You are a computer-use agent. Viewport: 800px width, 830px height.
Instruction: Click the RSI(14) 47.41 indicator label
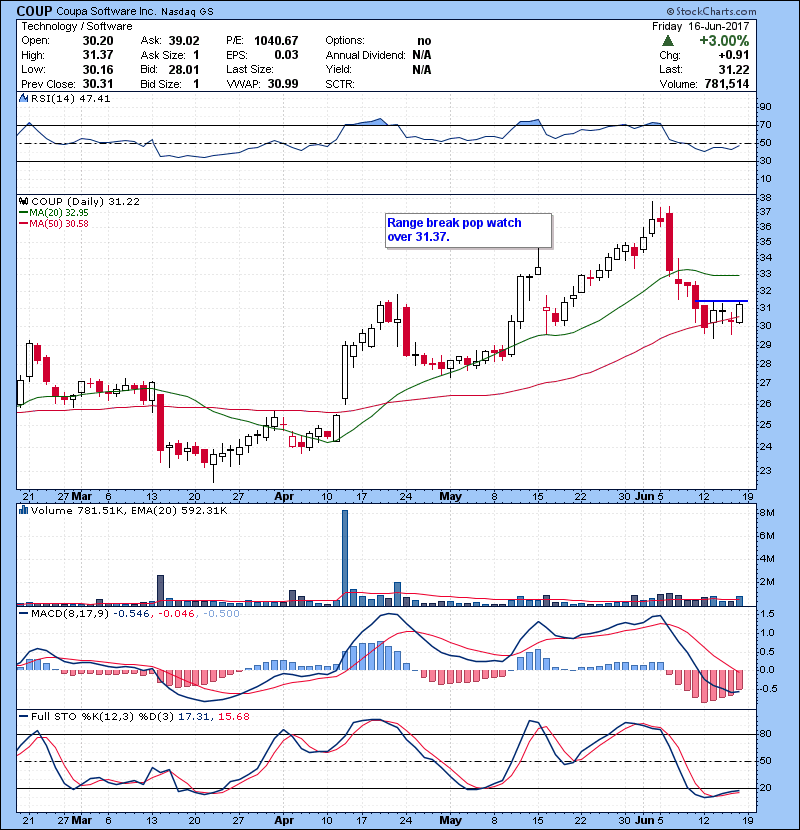70,98
